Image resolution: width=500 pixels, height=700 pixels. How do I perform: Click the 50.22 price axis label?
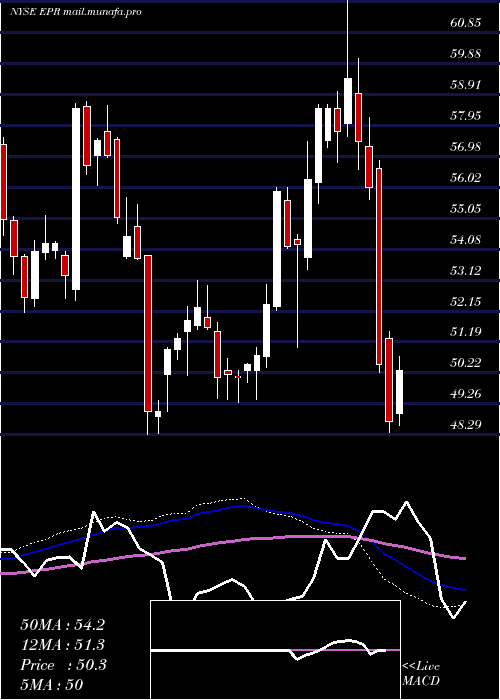pyautogui.click(x=466, y=362)
